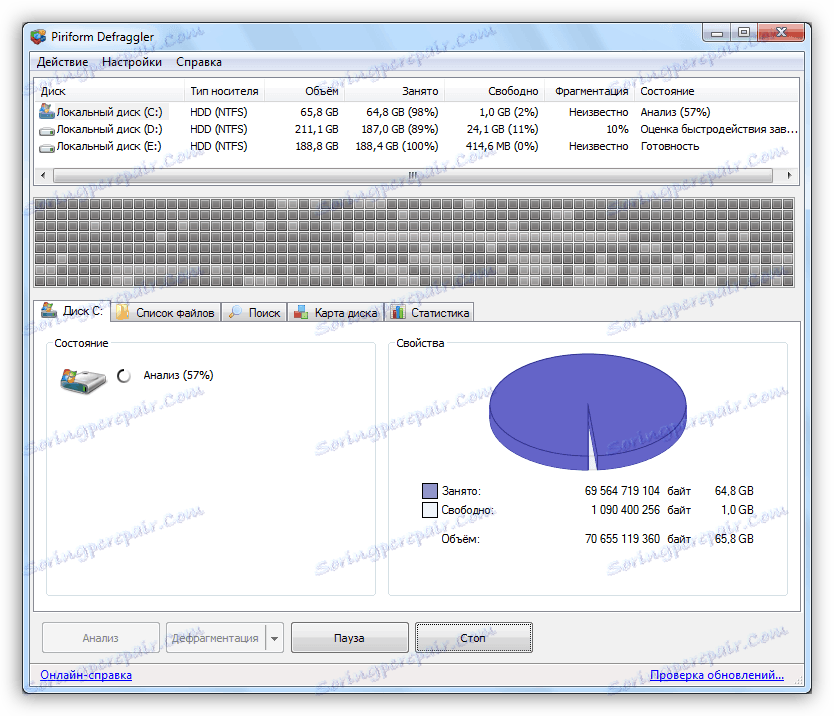Switch to the Статистика tab
Screen dimensions: 834x716
(x=430, y=312)
